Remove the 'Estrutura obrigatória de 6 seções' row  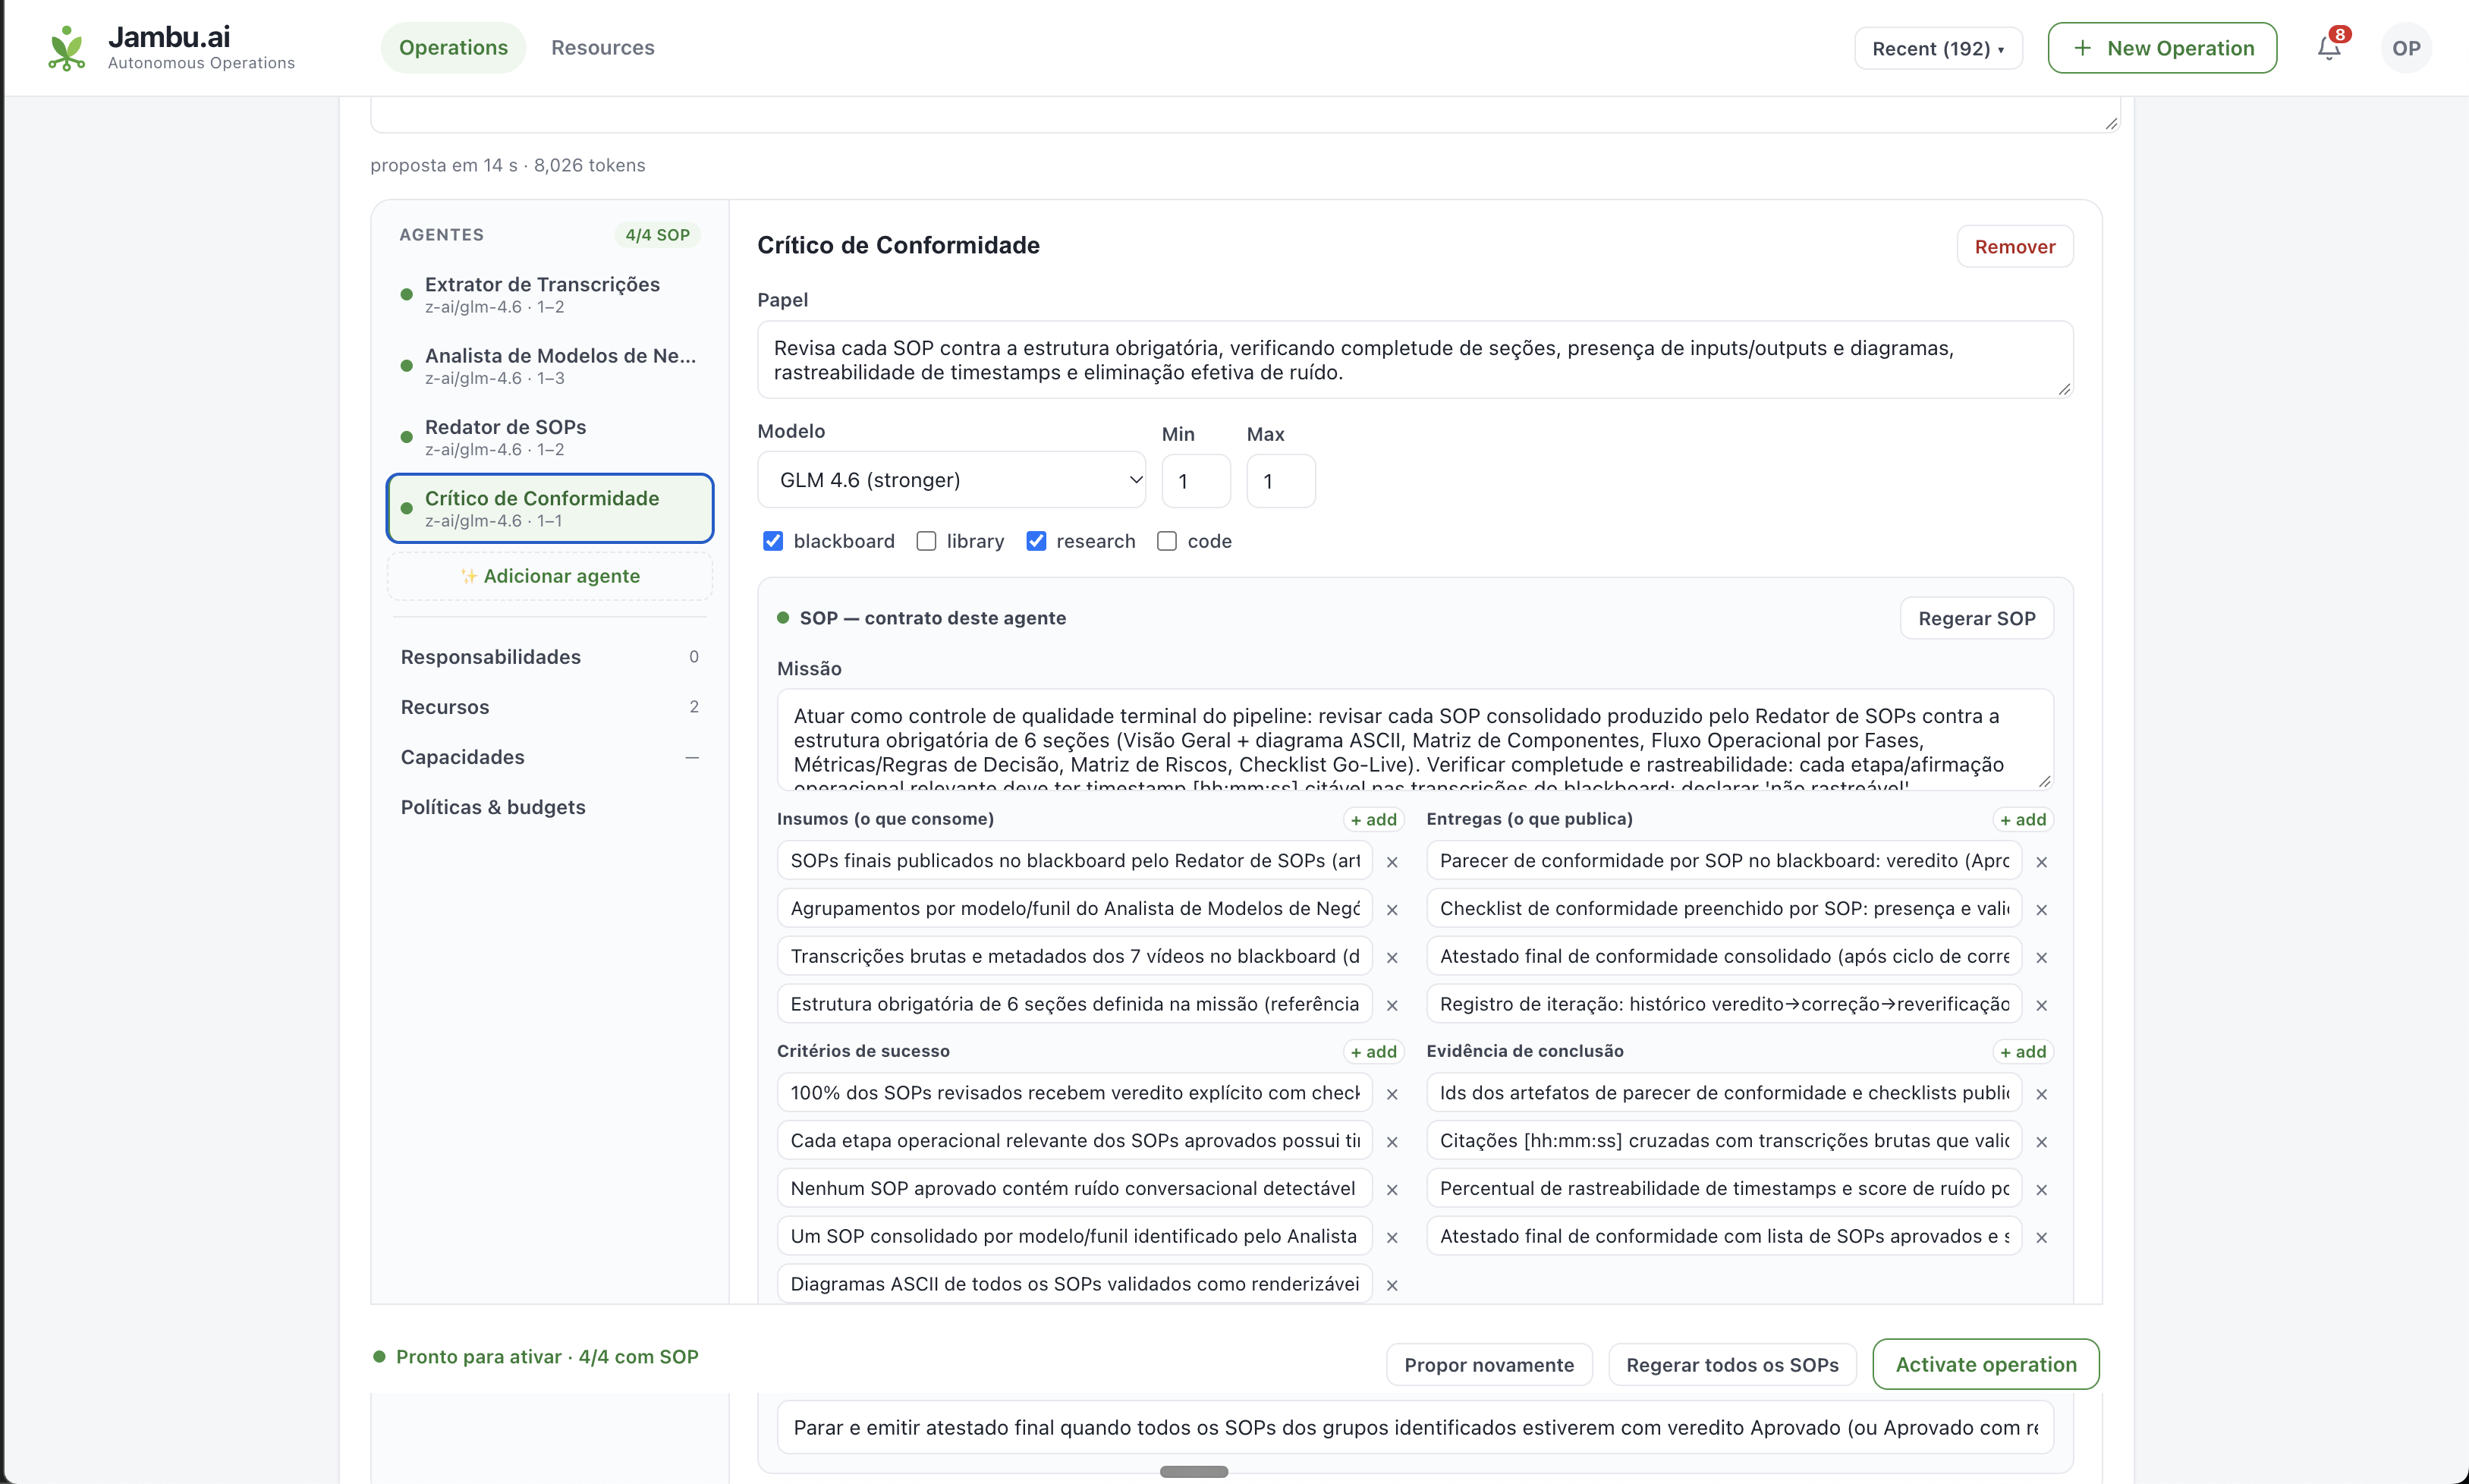pyautogui.click(x=1392, y=1006)
